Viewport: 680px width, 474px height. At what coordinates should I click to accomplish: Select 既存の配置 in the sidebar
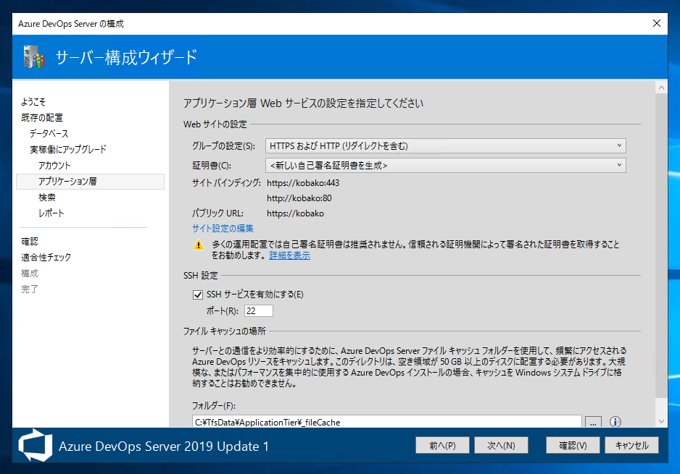click(x=42, y=118)
